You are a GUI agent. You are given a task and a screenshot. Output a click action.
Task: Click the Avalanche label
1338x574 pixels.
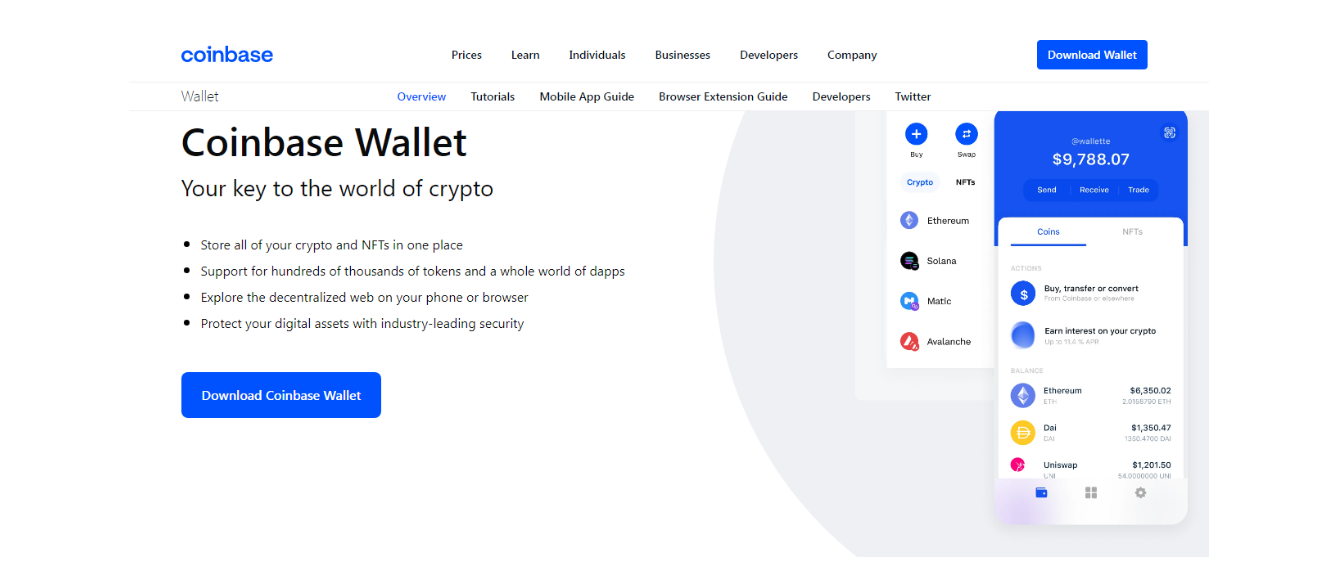pos(949,342)
